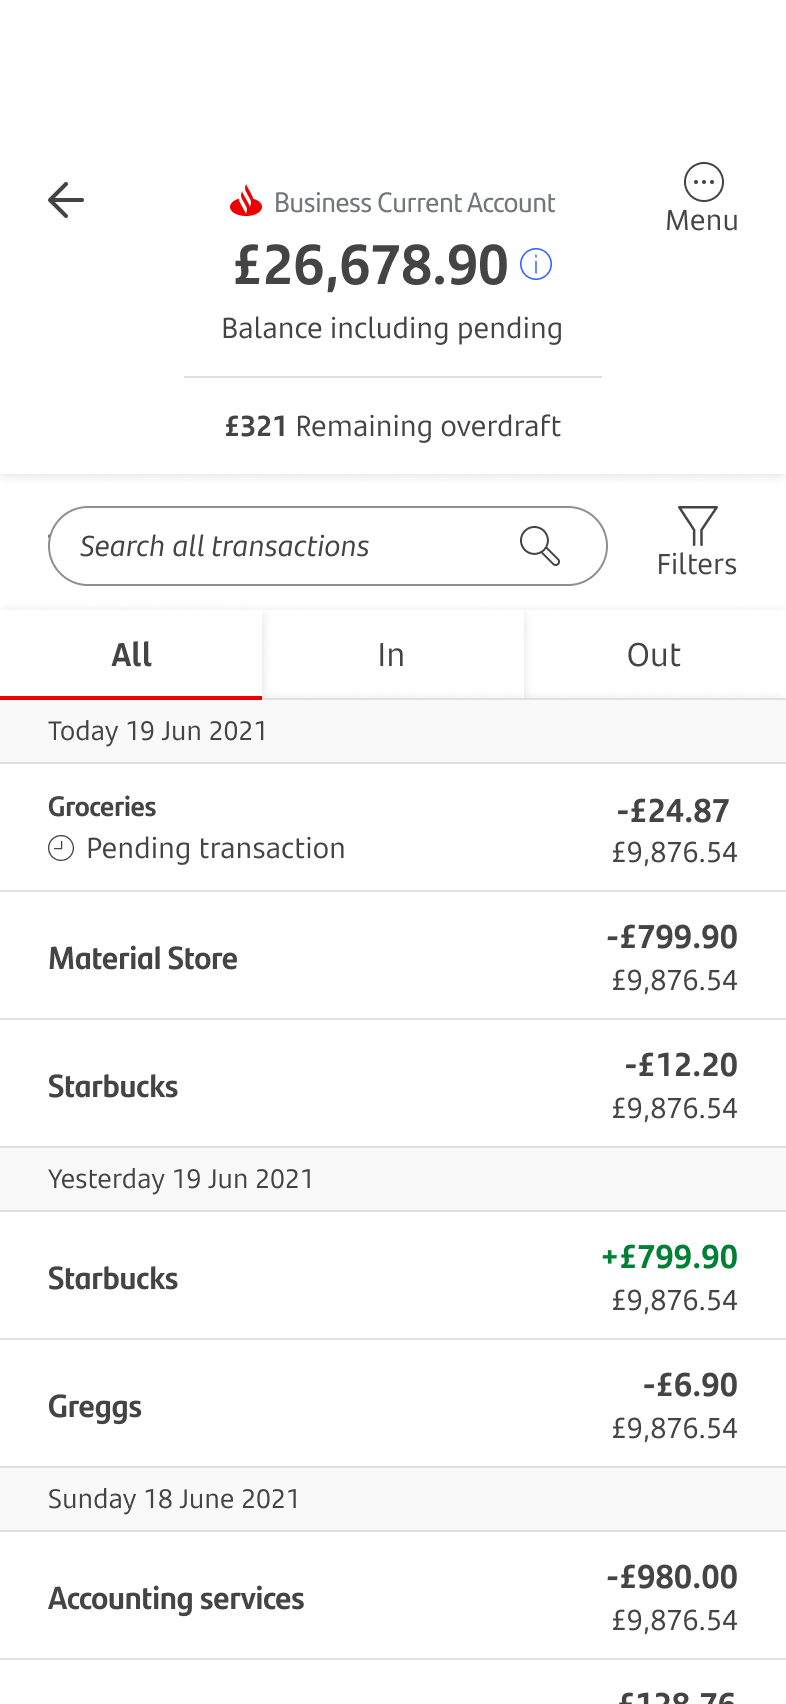Image resolution: width=786 pixels, height=1704 pixels.
Task: Open today's Starbucks -£12.20 transaction
Action: coord(392,1085)
